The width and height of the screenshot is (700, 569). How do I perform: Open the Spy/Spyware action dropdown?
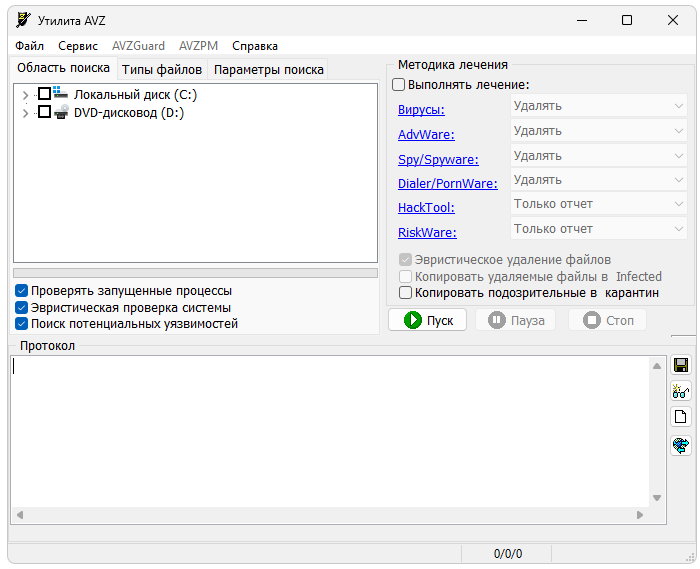pos(598,156)
